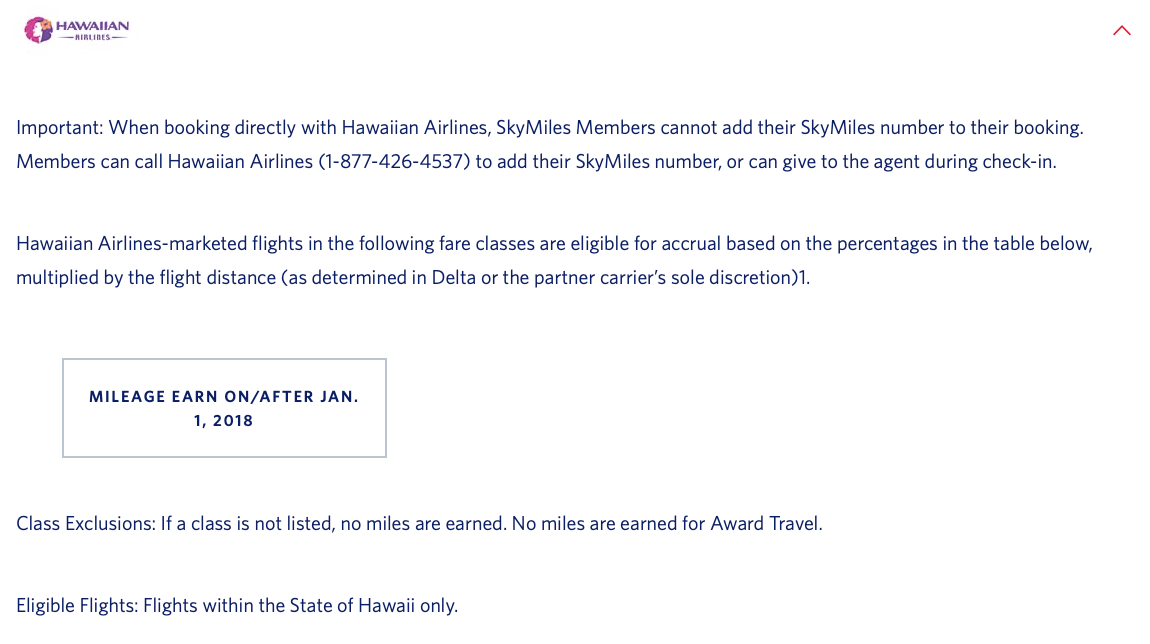
Task: Click the Eligible Flights text line
Action: (x=236, y=604)
